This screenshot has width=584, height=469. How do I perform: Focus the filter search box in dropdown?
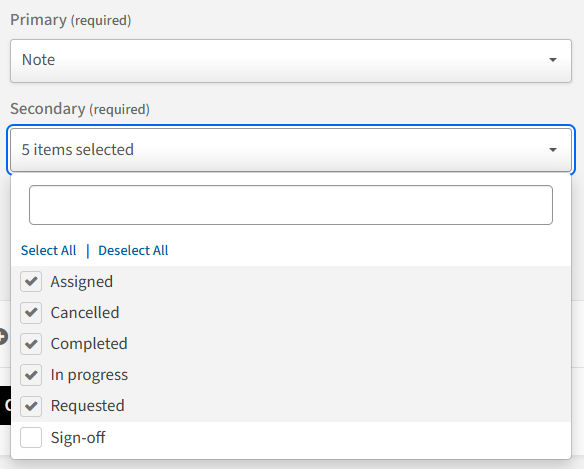(x=291, y=205)
